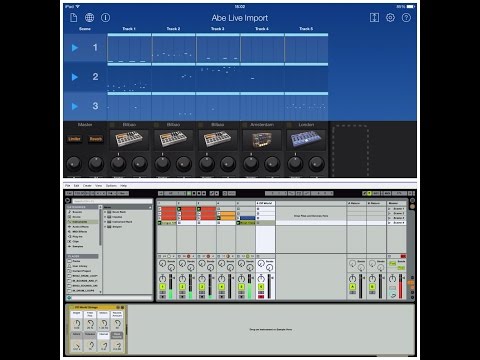480x360 pixels.
Task: Select the Amsterdam instrument thumbnail
Action: 262,140
